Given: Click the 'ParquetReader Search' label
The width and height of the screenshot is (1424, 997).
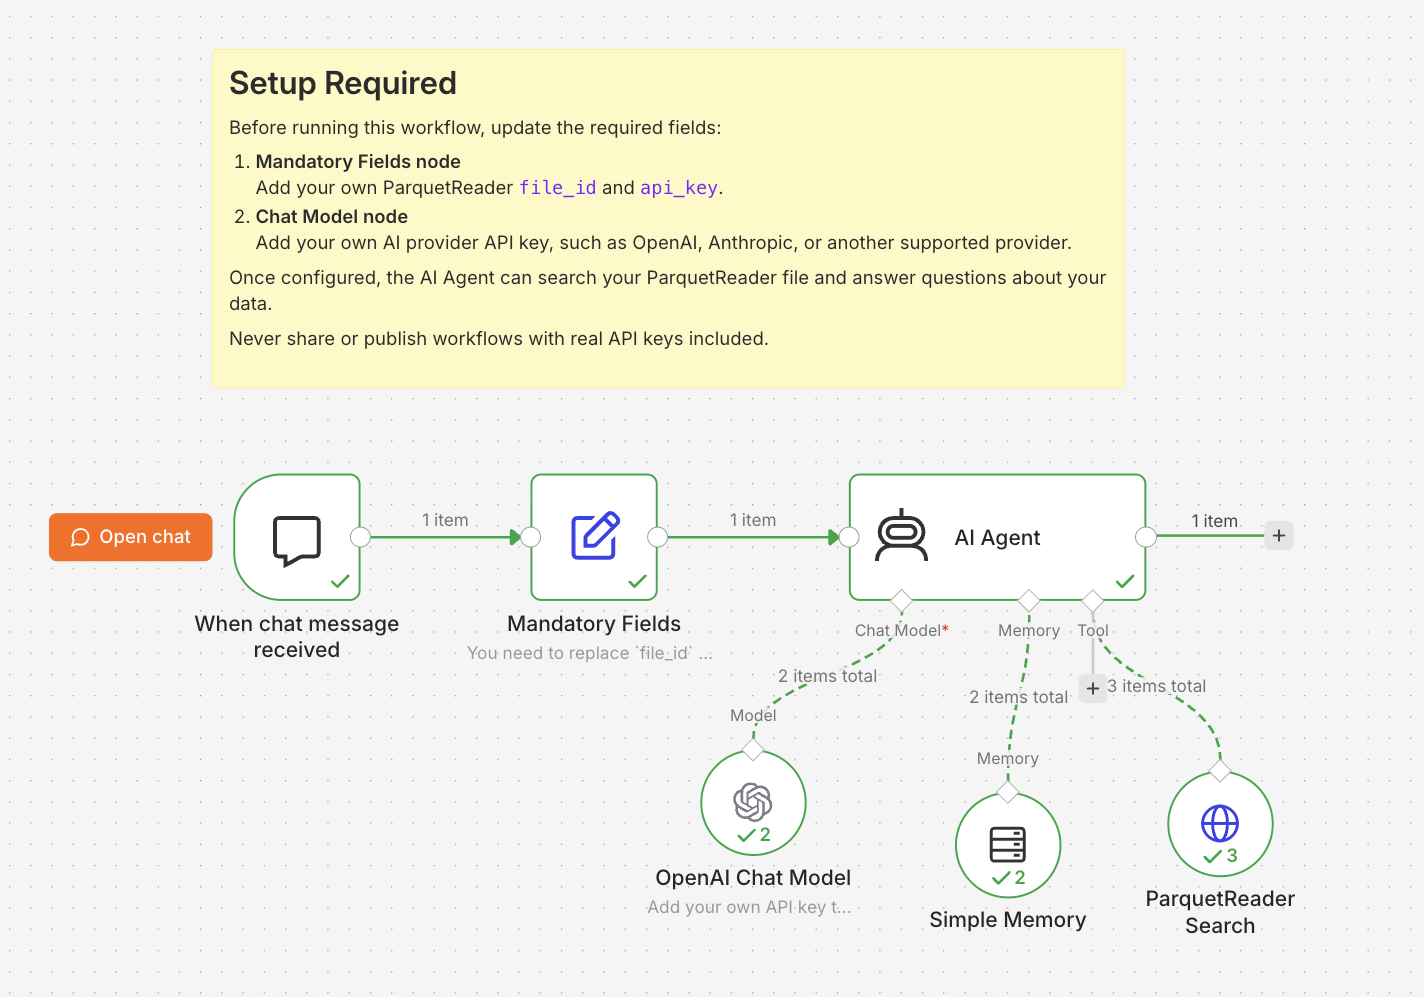Looking at the screenshot, I should (1220, 912).
